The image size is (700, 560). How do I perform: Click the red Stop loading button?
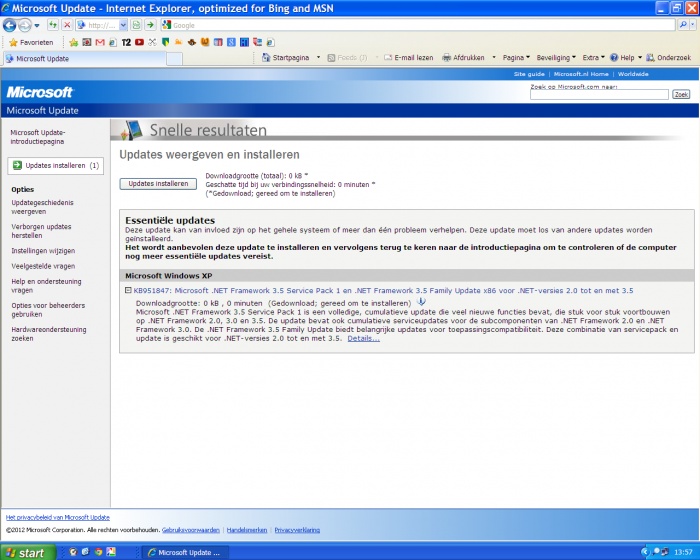click(67, 25)
